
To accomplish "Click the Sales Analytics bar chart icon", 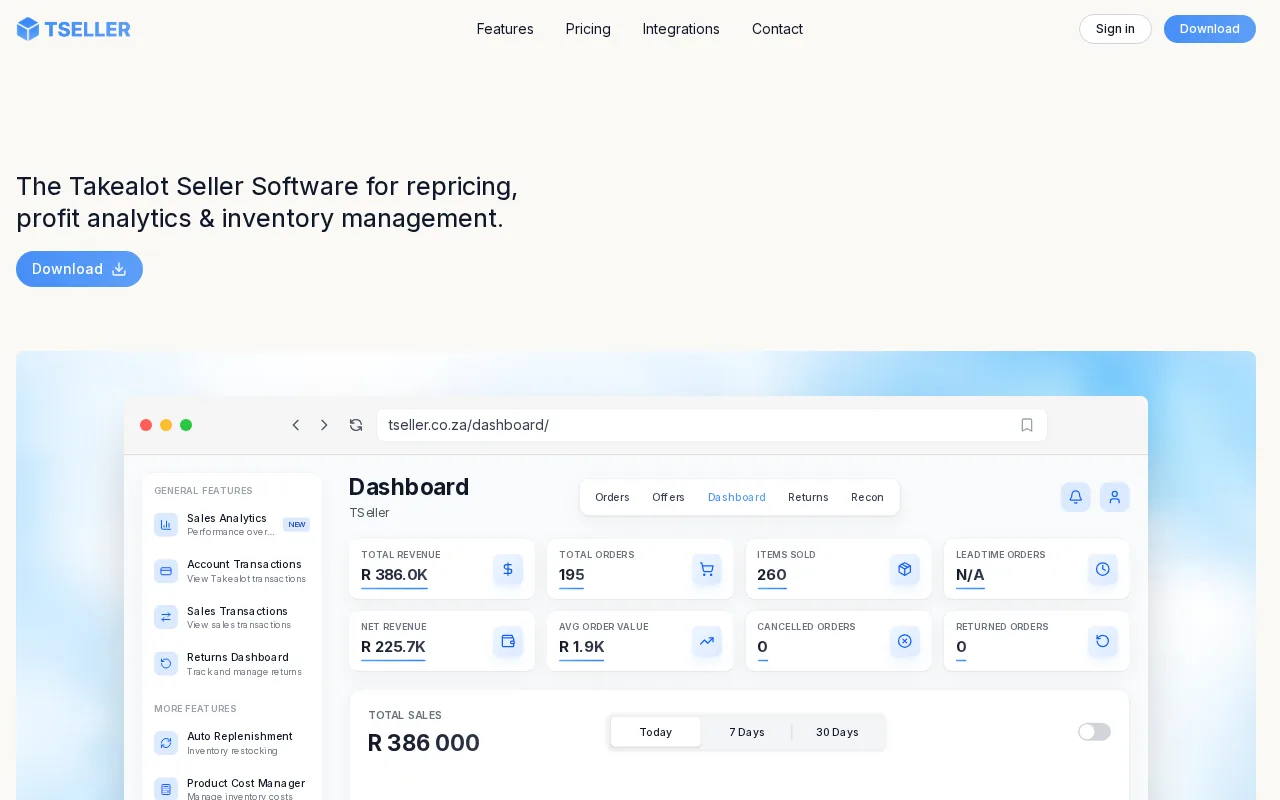I will point(166,525).
